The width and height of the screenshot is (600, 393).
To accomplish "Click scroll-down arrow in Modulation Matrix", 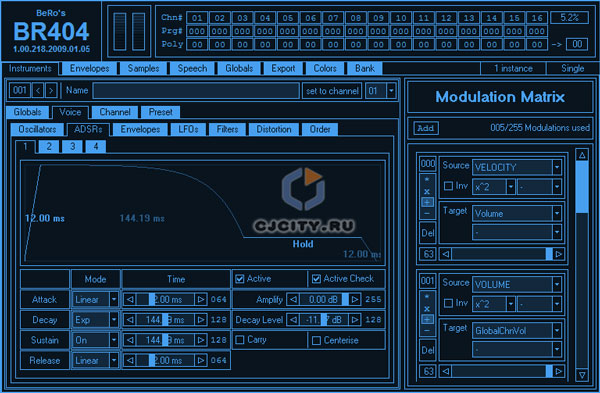I will (x=582, y=375).
